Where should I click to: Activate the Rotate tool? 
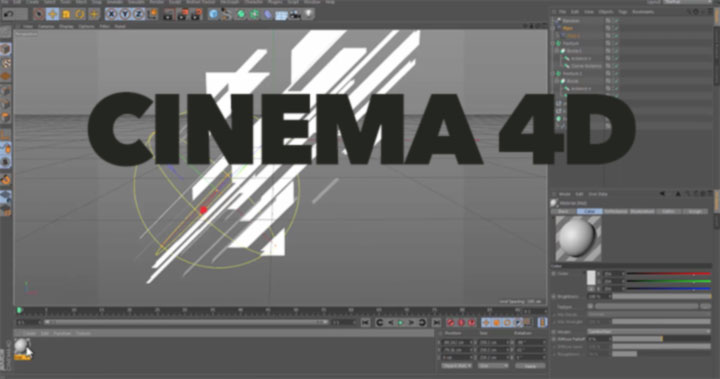(80, 14)
